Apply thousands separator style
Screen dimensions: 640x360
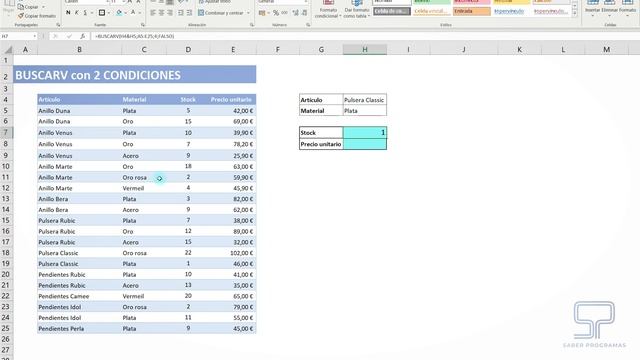coord(284,13)
